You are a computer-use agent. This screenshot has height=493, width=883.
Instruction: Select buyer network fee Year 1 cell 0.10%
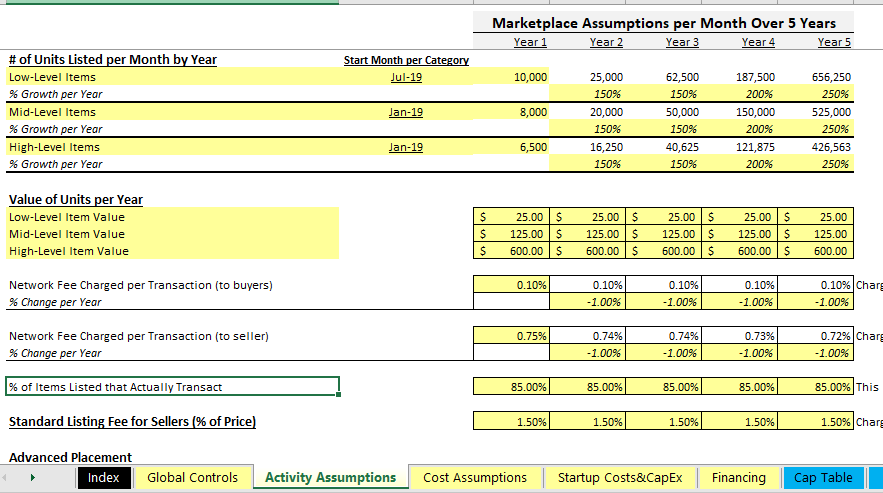click(511, 285)
